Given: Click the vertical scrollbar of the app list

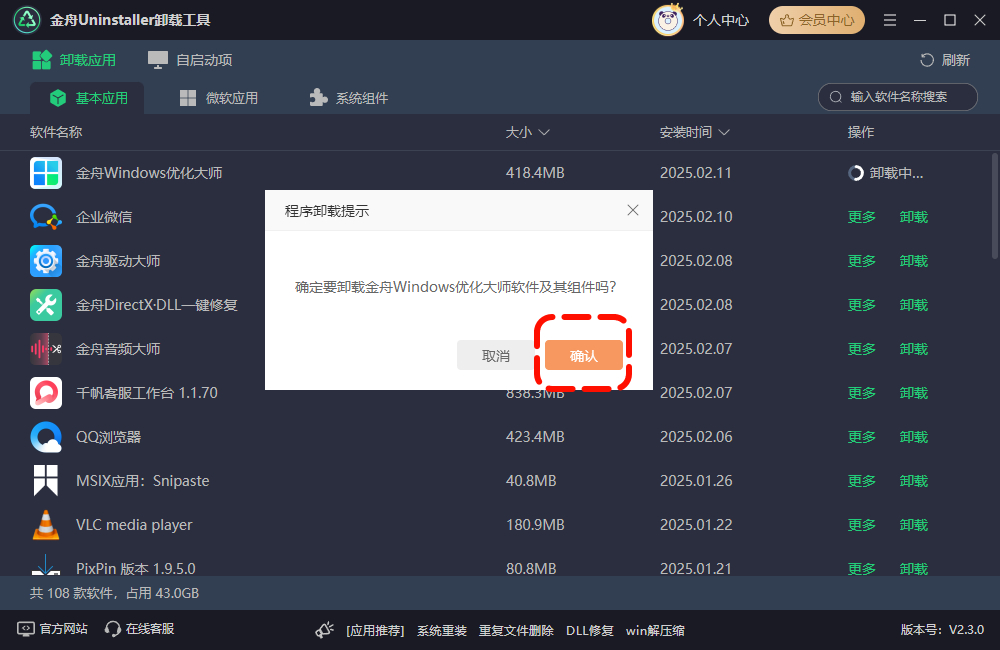Looking at the screenshot, I should click(995, 206).
